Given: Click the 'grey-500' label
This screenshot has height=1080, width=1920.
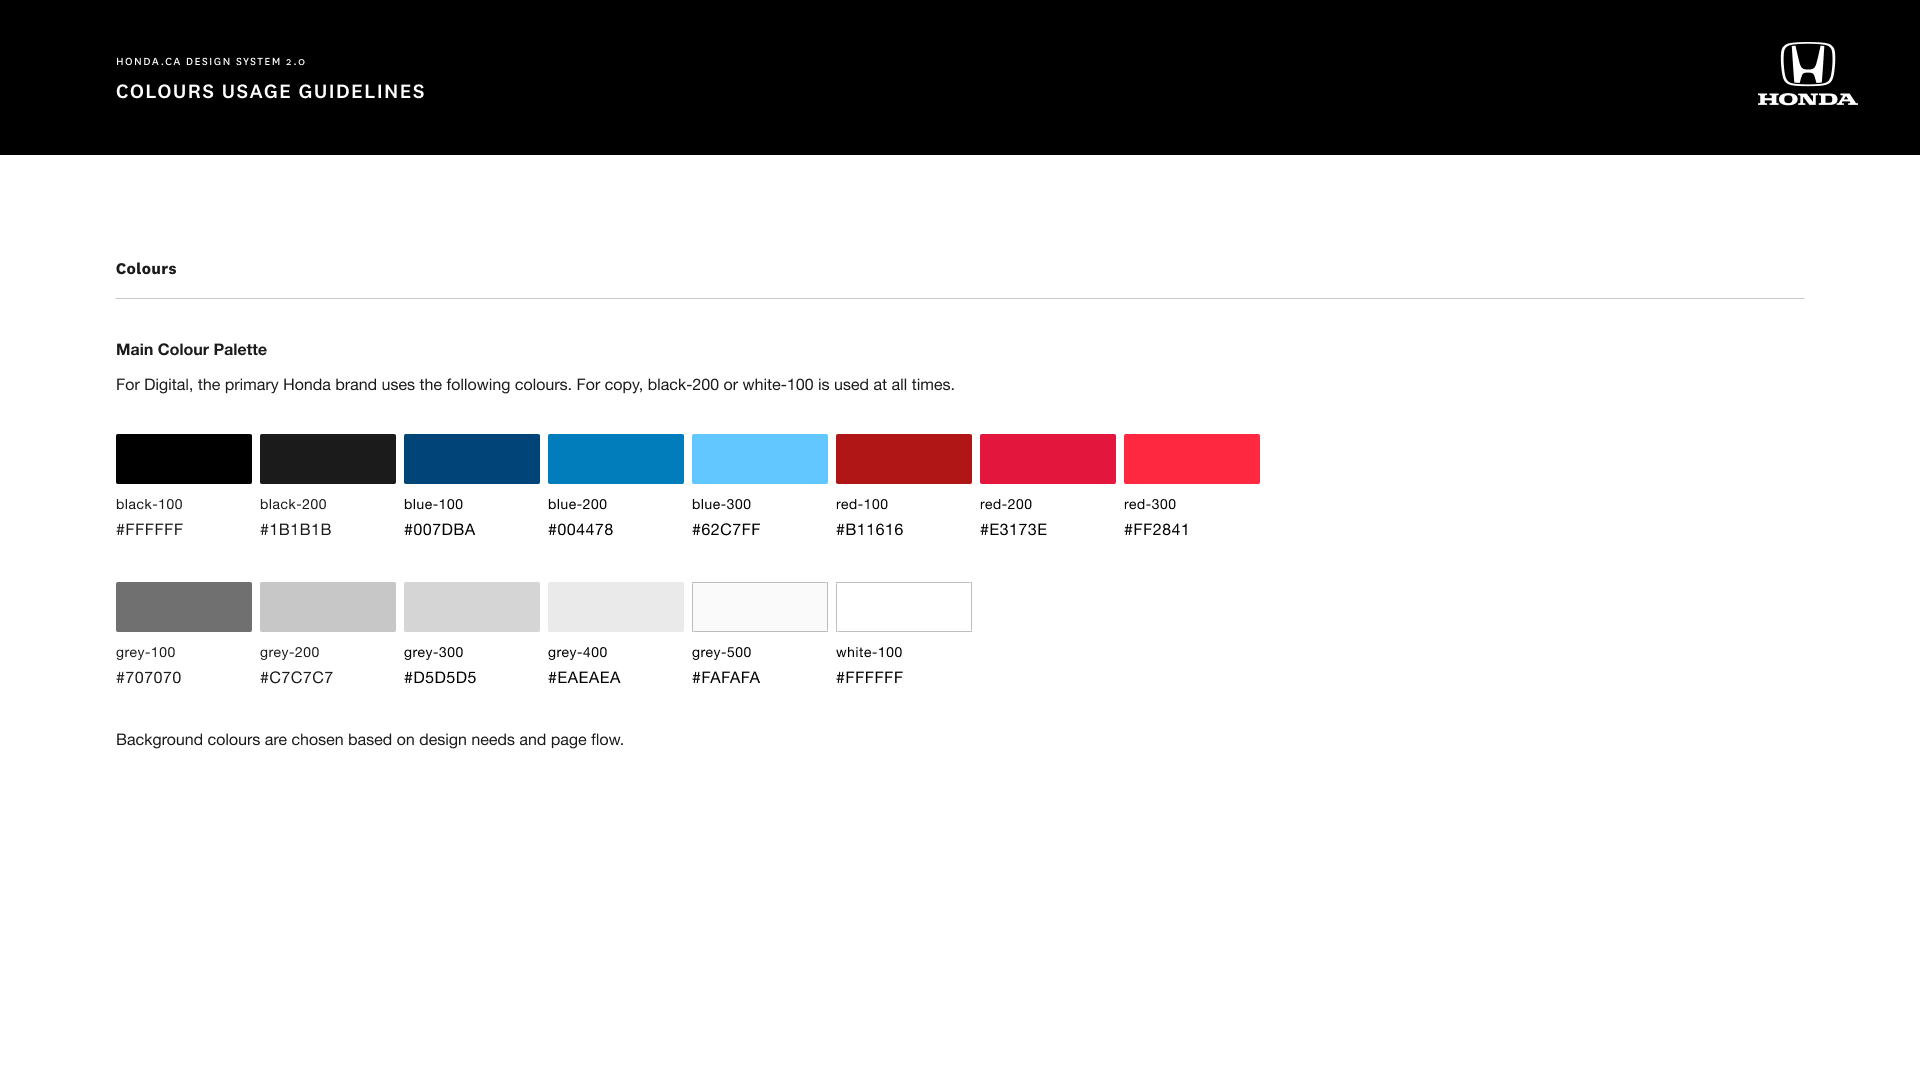Looking at the screenshot, I should pyautogui.click(x=722, y=653).
